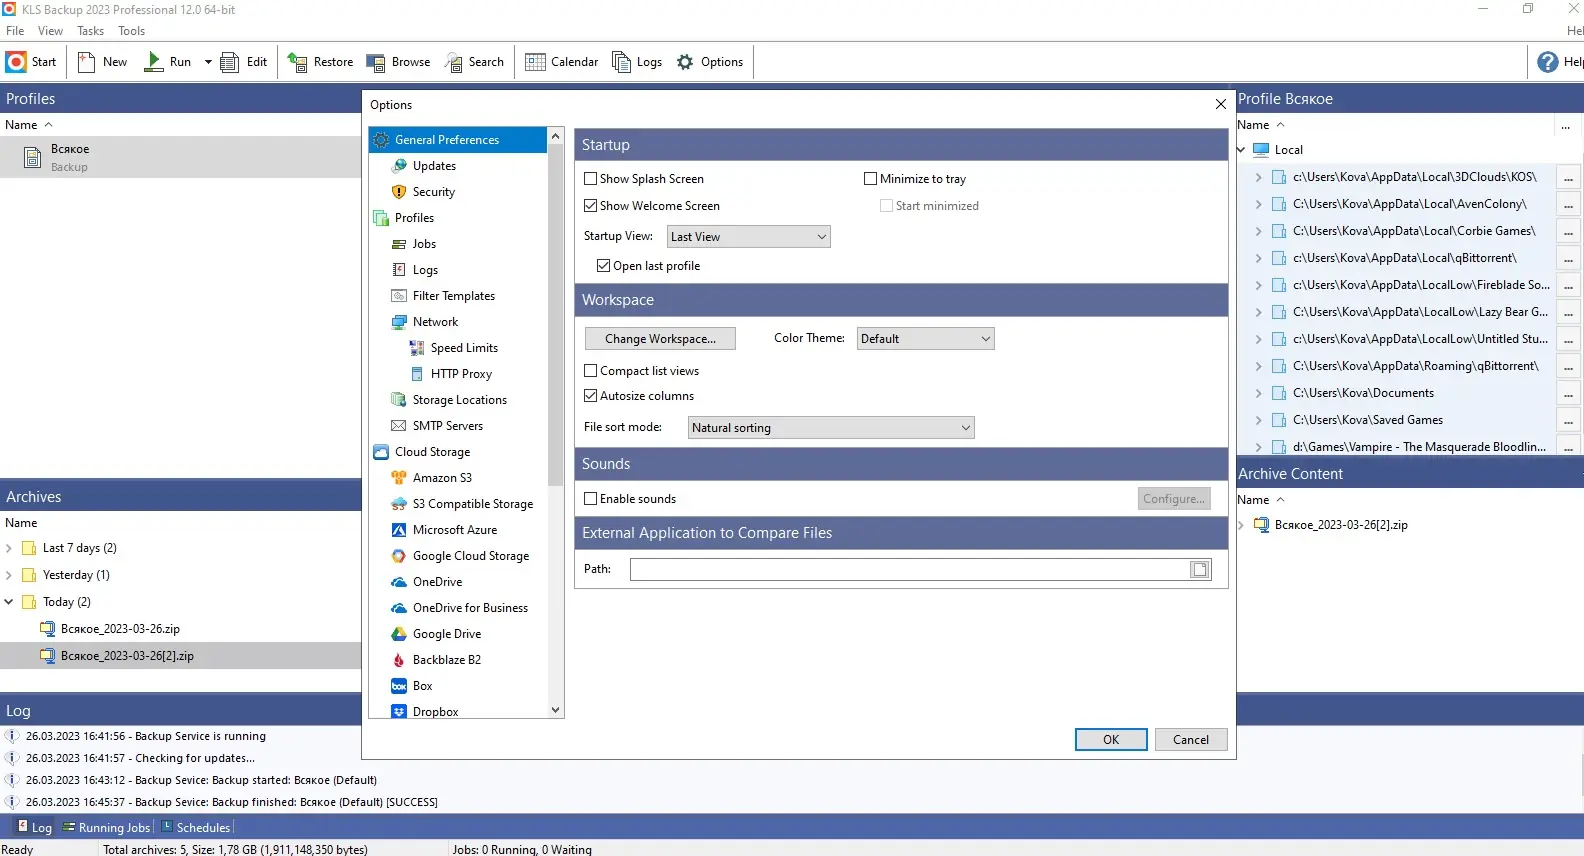Enable Minimize to tray
The height and width of the screenshot is (856, 1584).
[x=871, y=179]
